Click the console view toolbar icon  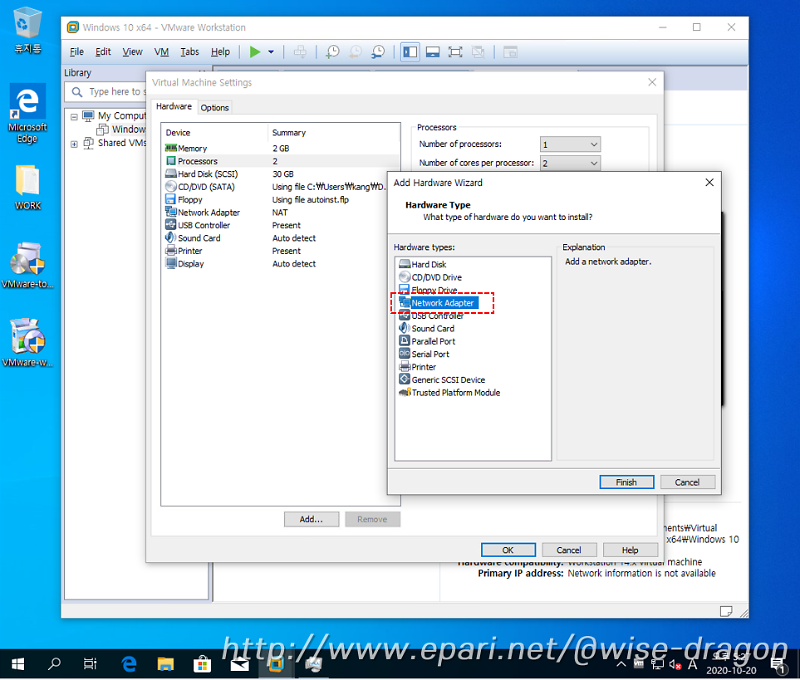[510, 52]
